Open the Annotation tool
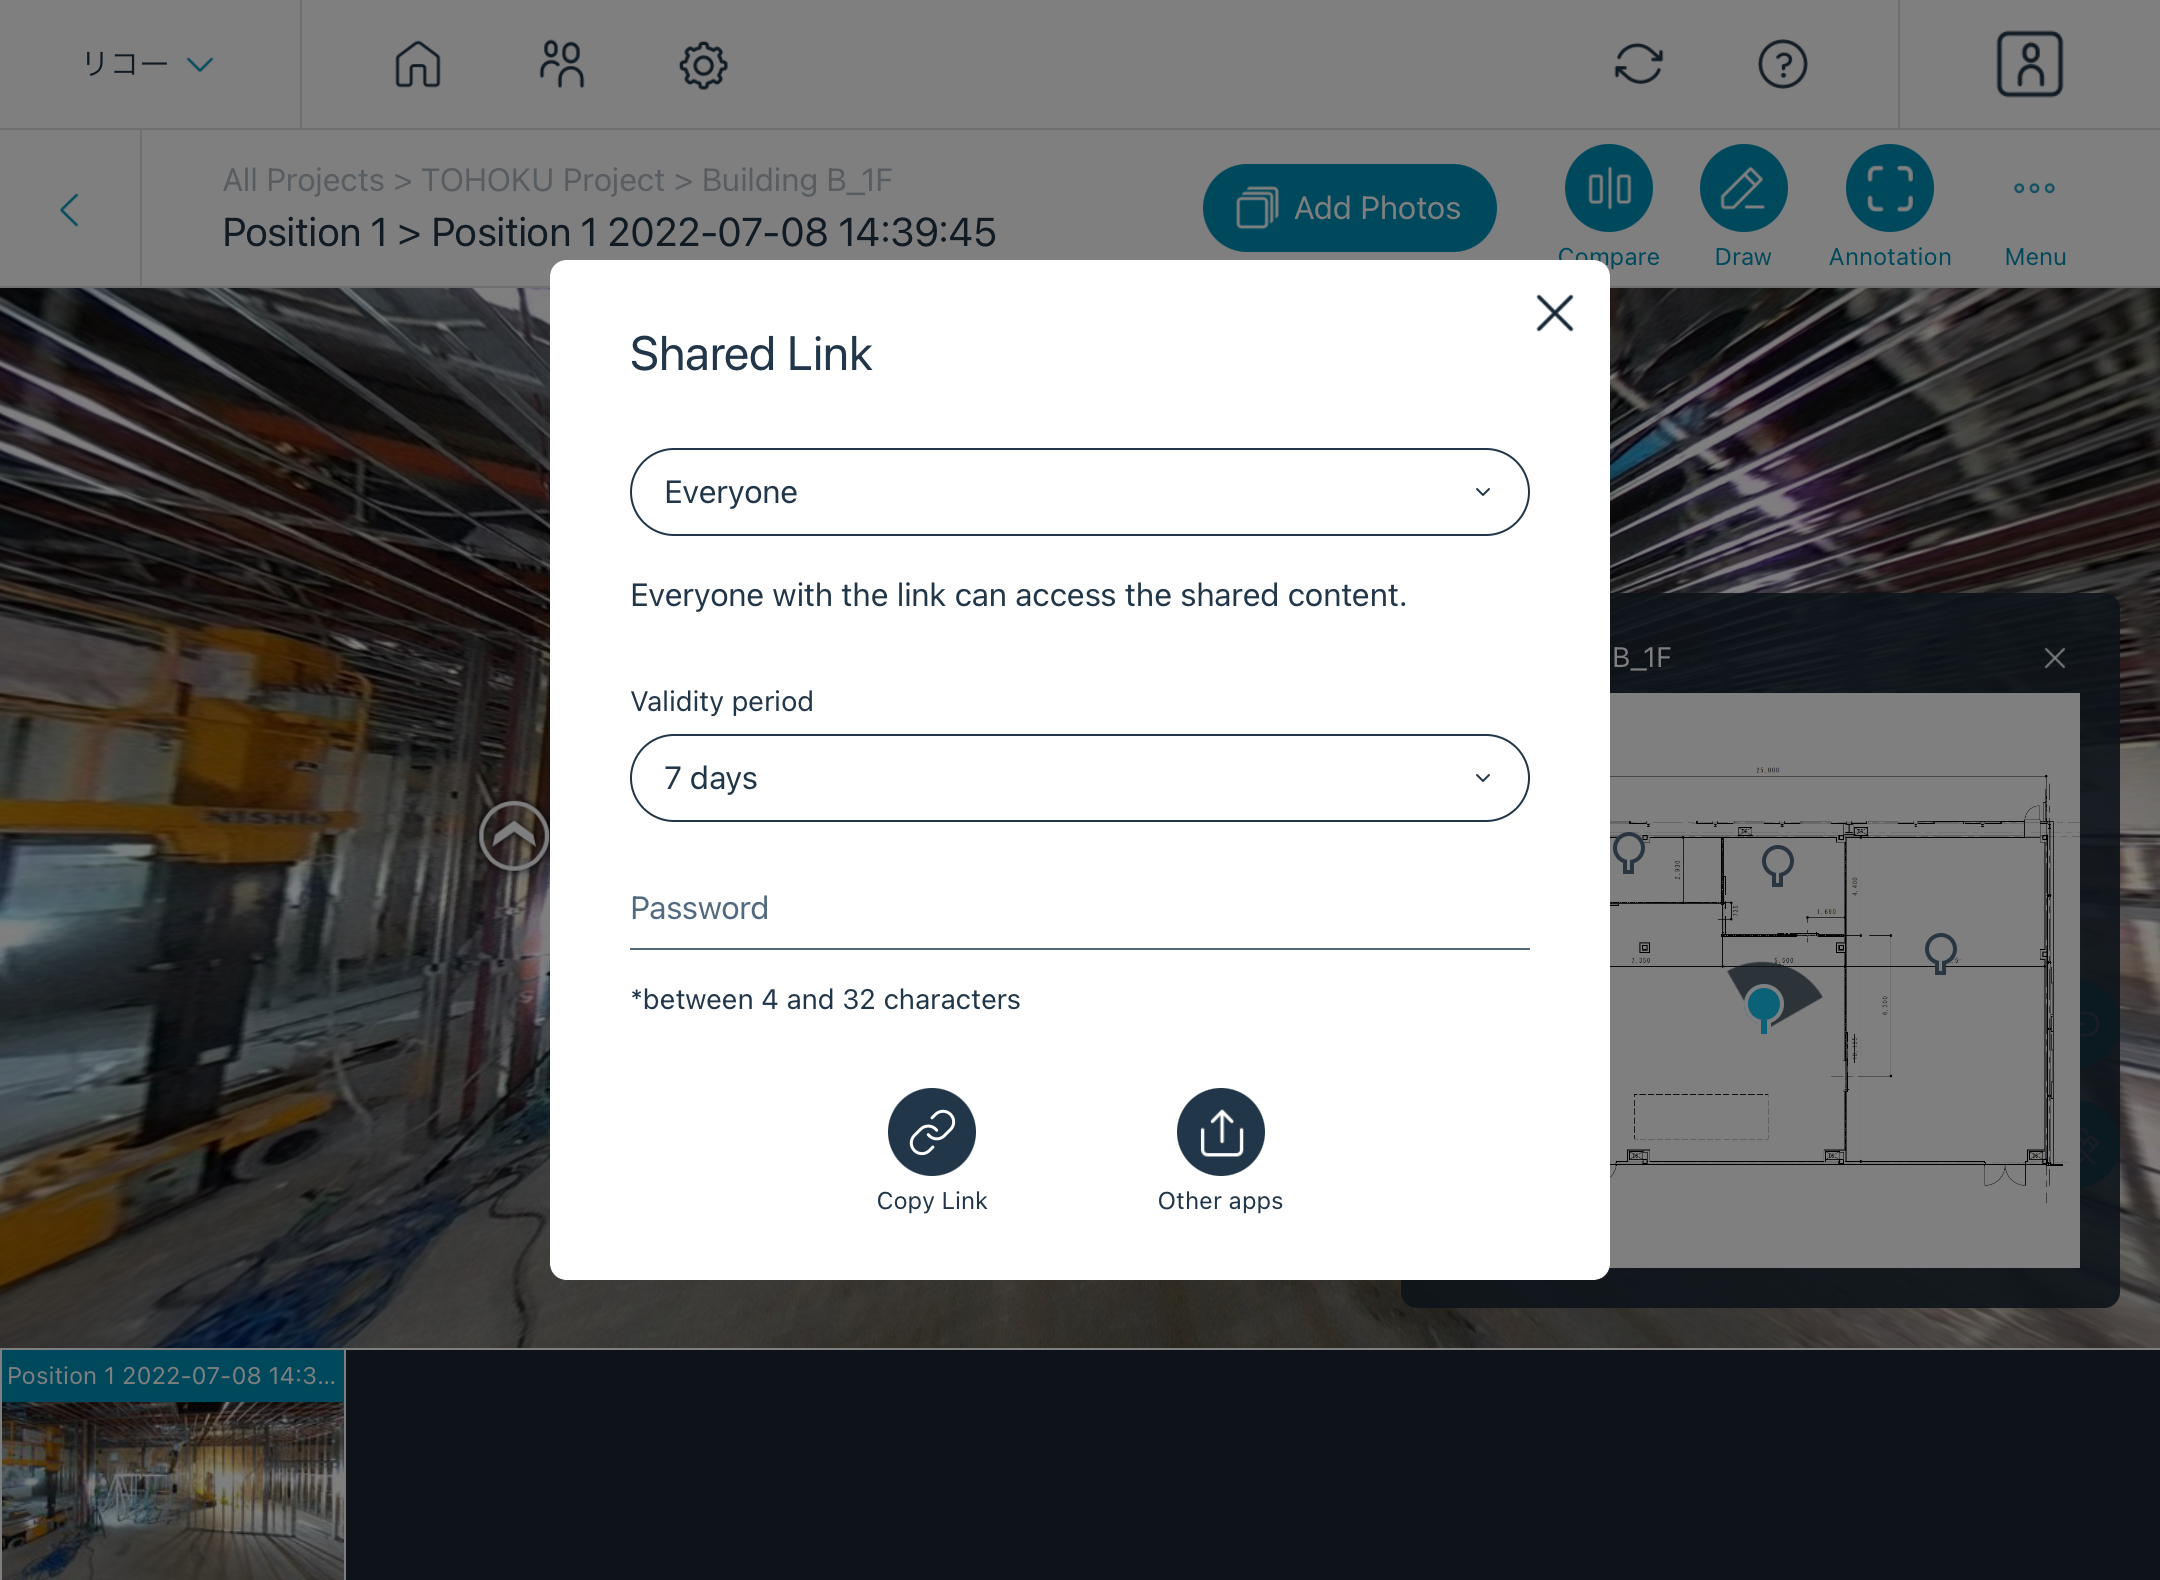Image resolution: width=2160 pixels, height=1580 pixels. 1889,188
